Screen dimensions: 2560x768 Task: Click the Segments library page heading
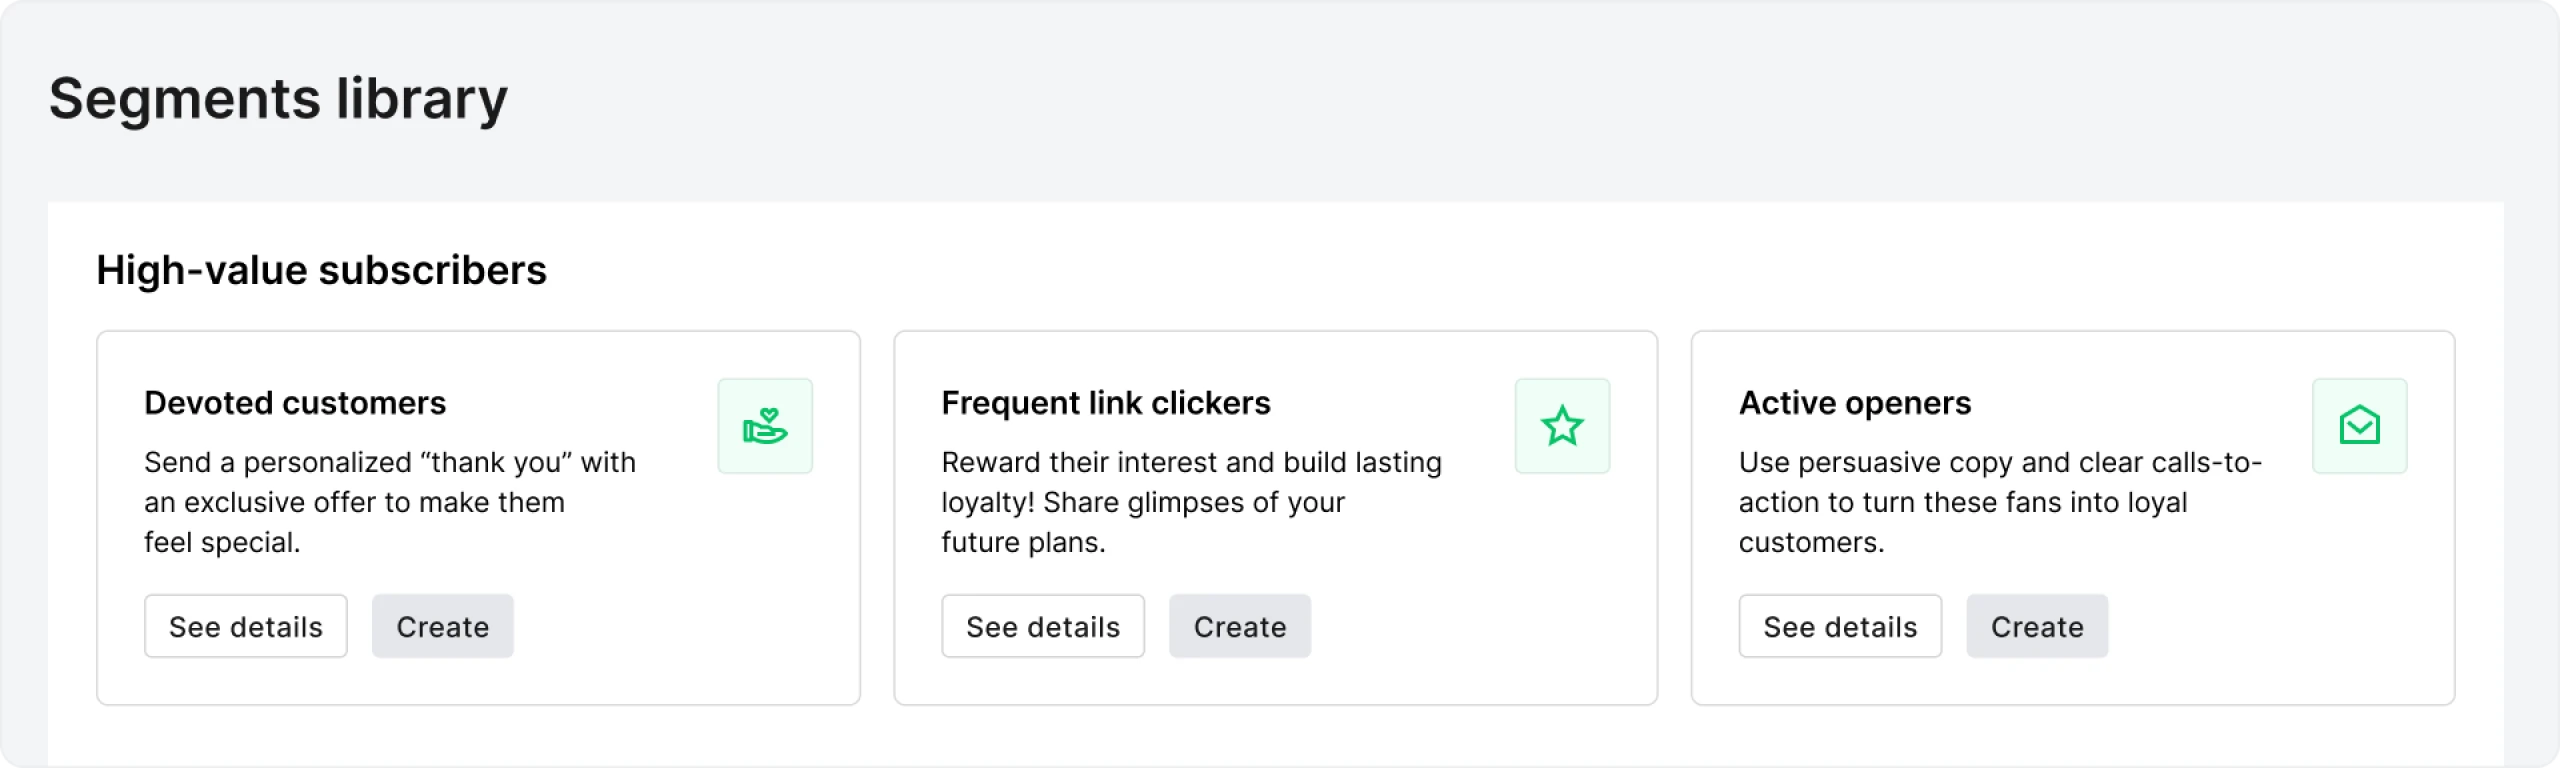point(278,99)
